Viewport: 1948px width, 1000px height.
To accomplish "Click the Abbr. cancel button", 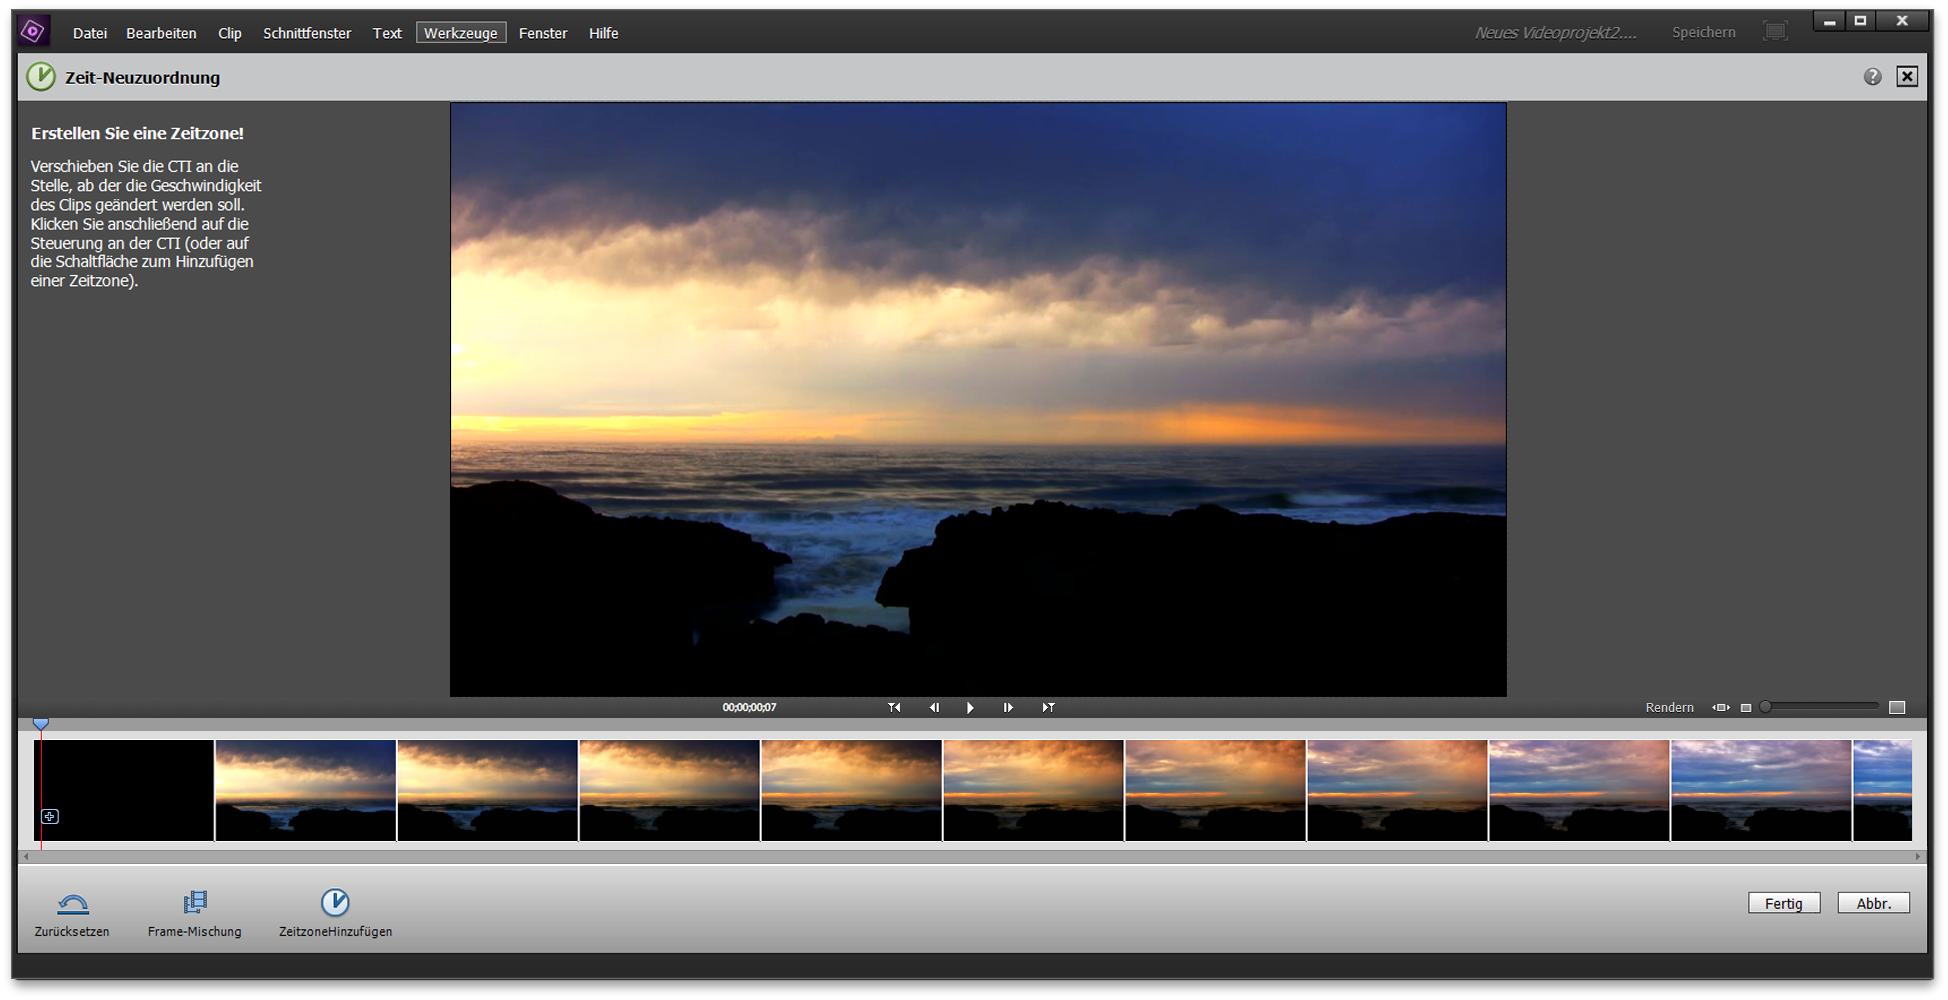I will (x=1873, y=903).
